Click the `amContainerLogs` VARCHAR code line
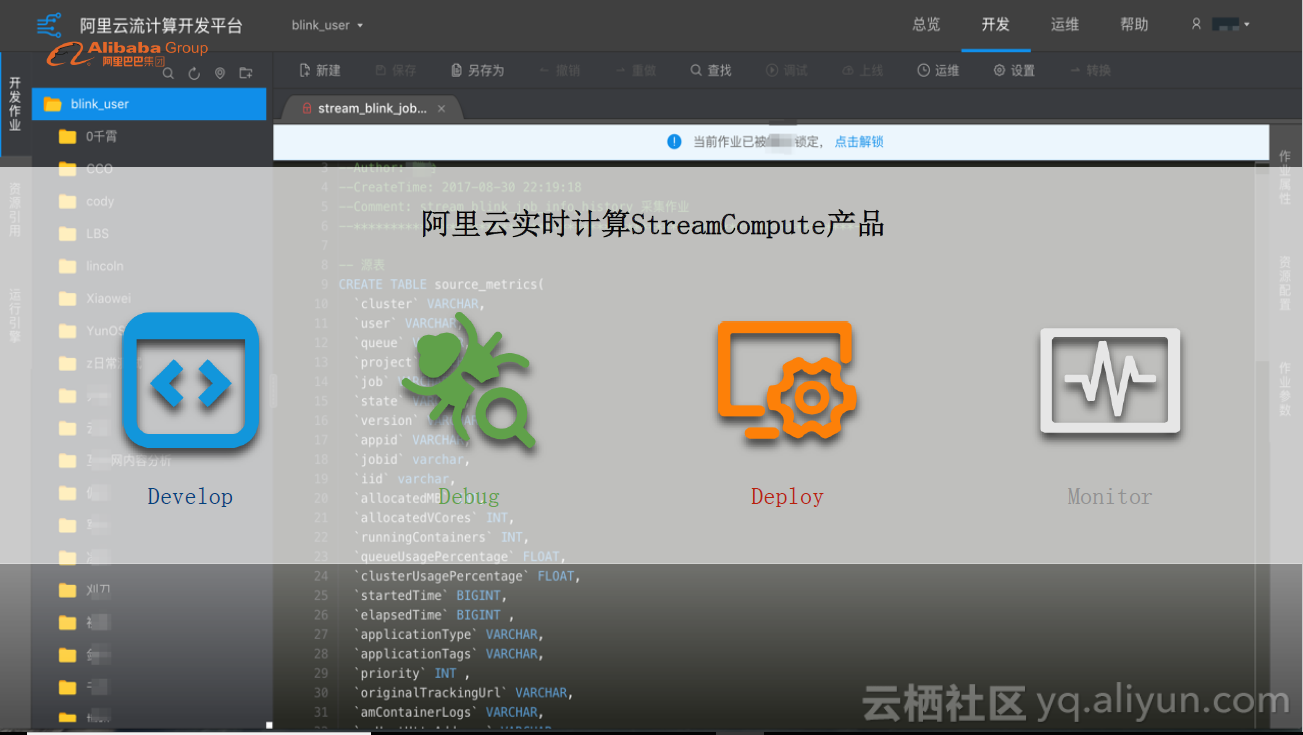Viewport: 1303px width, 735px height. click(448, 713)
